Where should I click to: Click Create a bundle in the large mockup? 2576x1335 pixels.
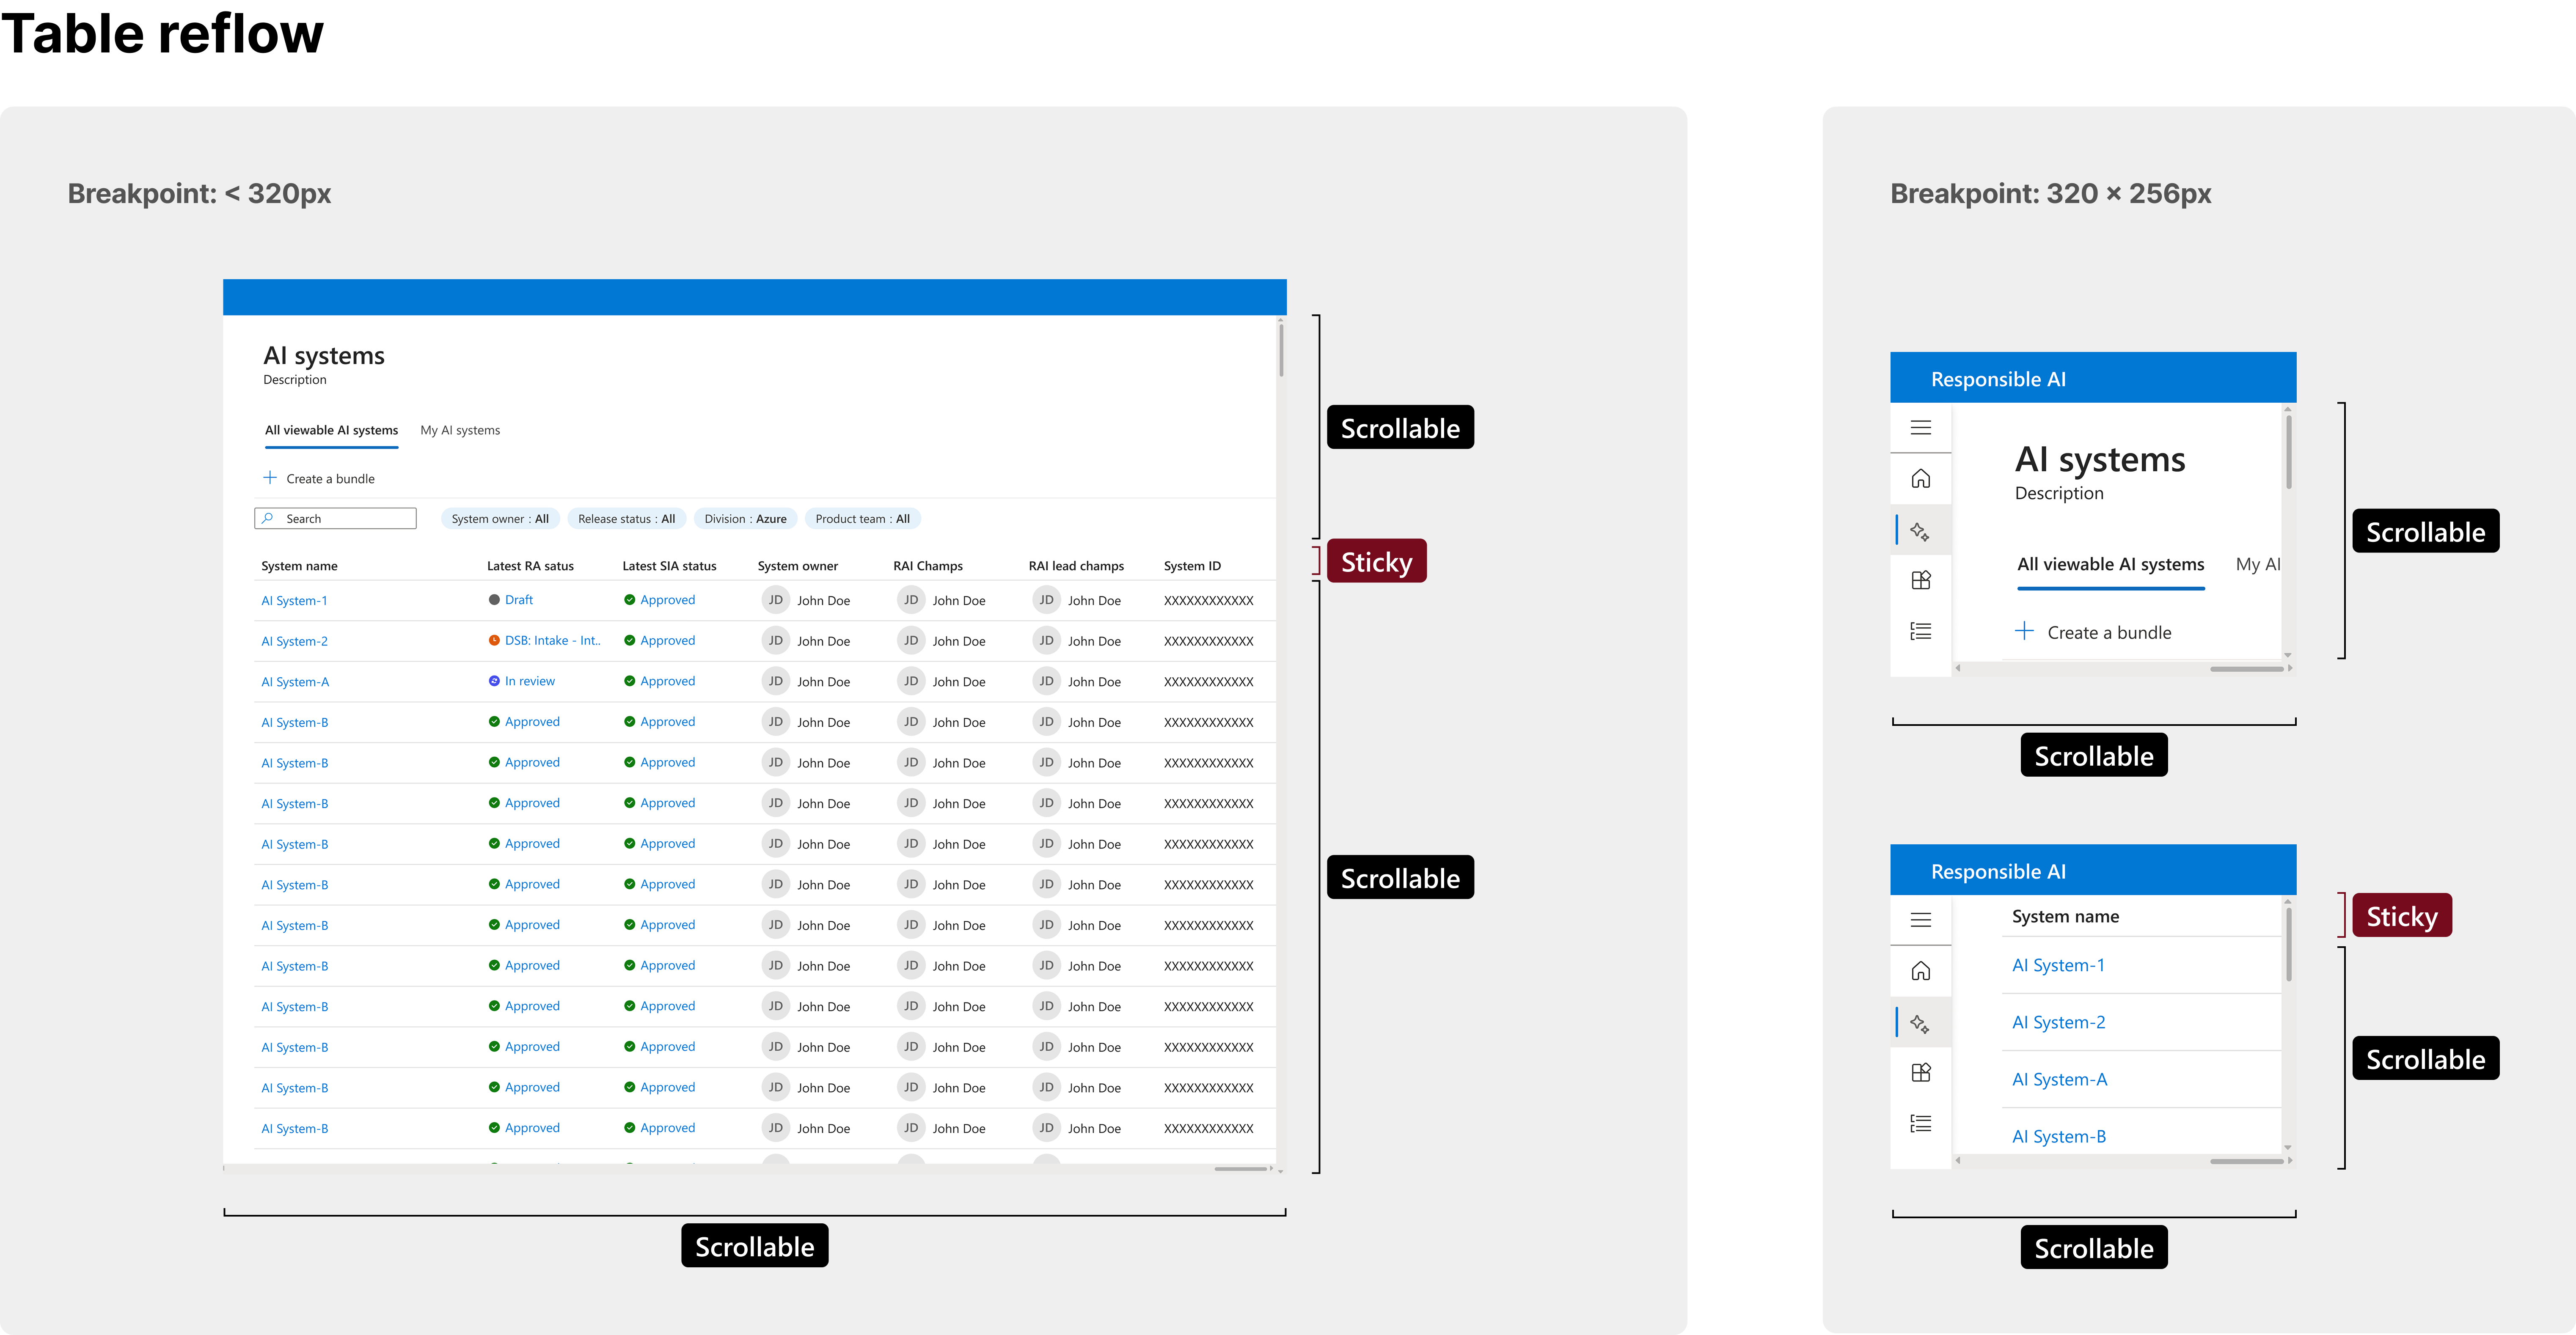point(319,479)
